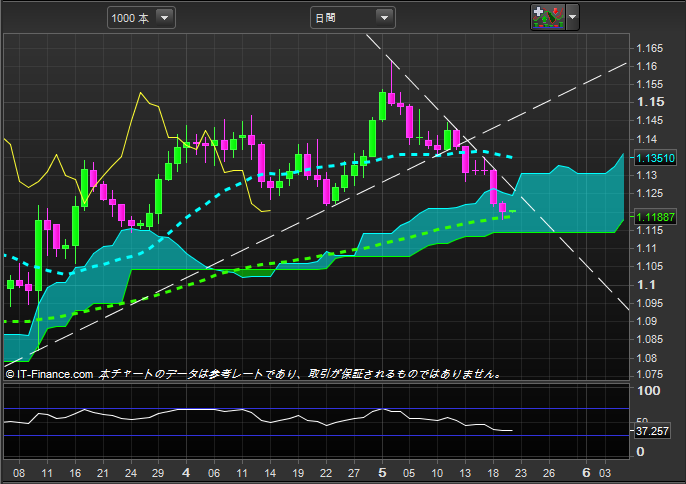Click the 08 date axis label
This screenshot has width=686, height=484.
pos(19,473)
